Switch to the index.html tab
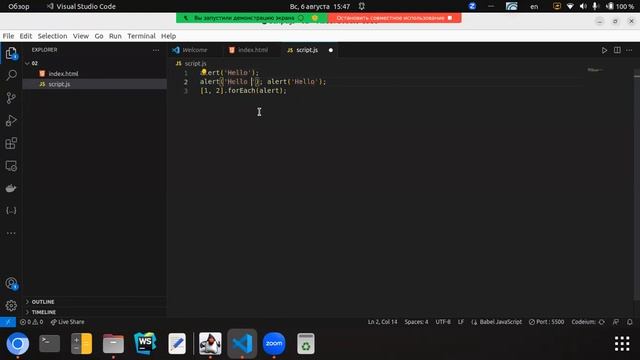This screenshot has height=360, width=640. tap(252, 50)
